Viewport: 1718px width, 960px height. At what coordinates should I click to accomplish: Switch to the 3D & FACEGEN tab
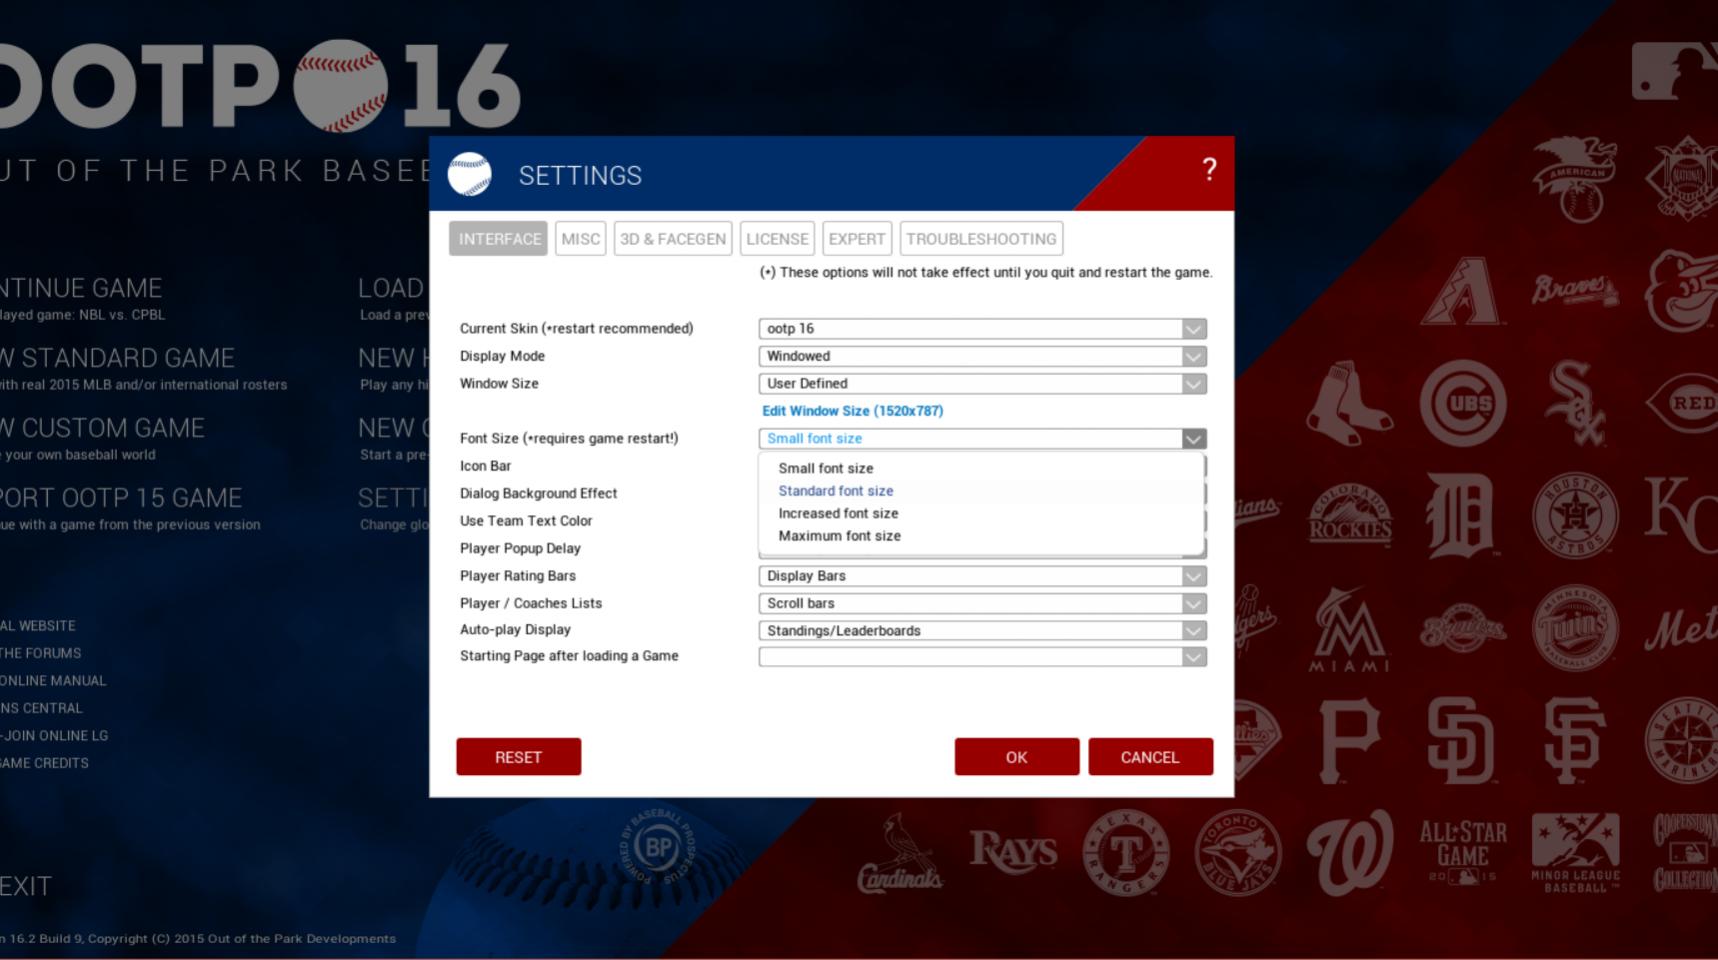pyautogui.click(x=673, y=239)
